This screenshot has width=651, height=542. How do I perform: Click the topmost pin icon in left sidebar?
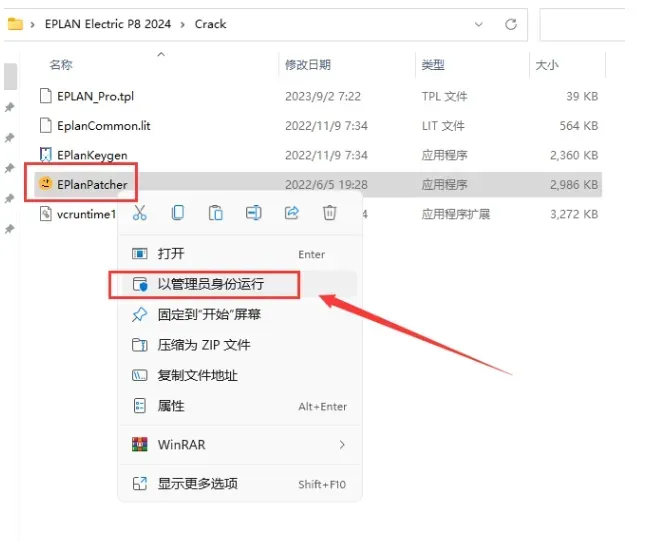(9, 108)
